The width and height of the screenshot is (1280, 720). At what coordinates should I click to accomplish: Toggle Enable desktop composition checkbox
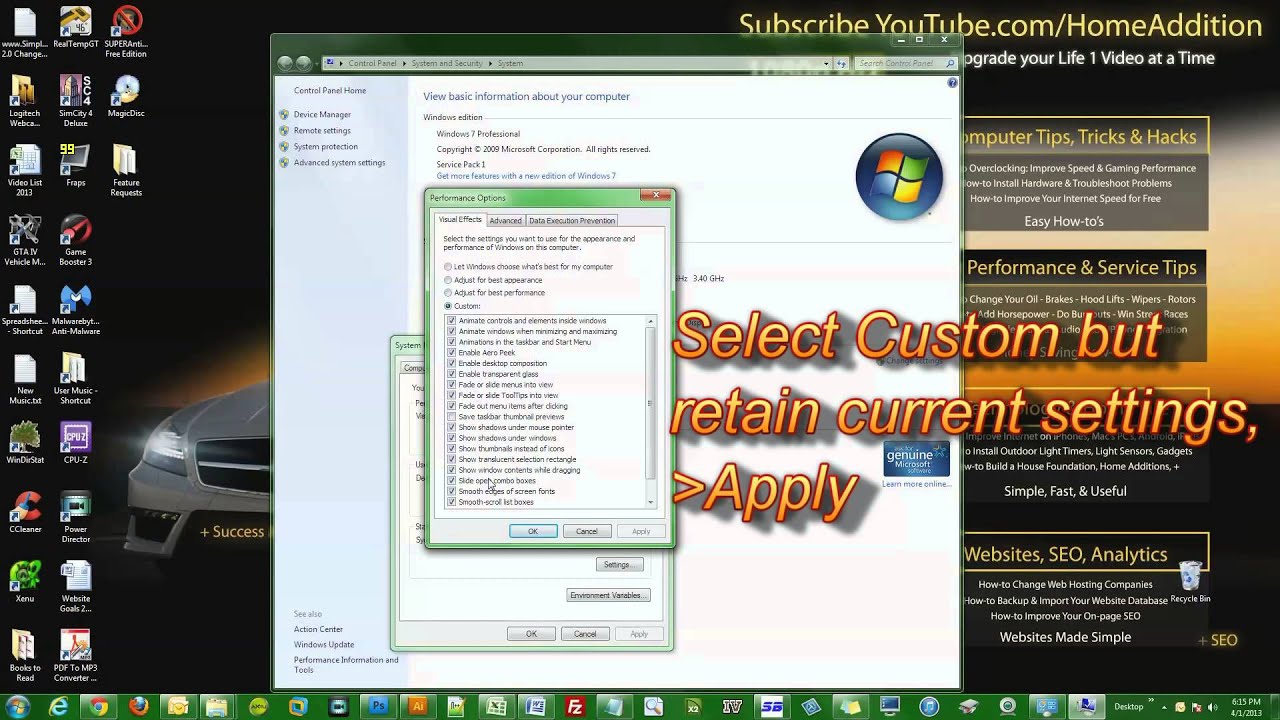[451, 363]
